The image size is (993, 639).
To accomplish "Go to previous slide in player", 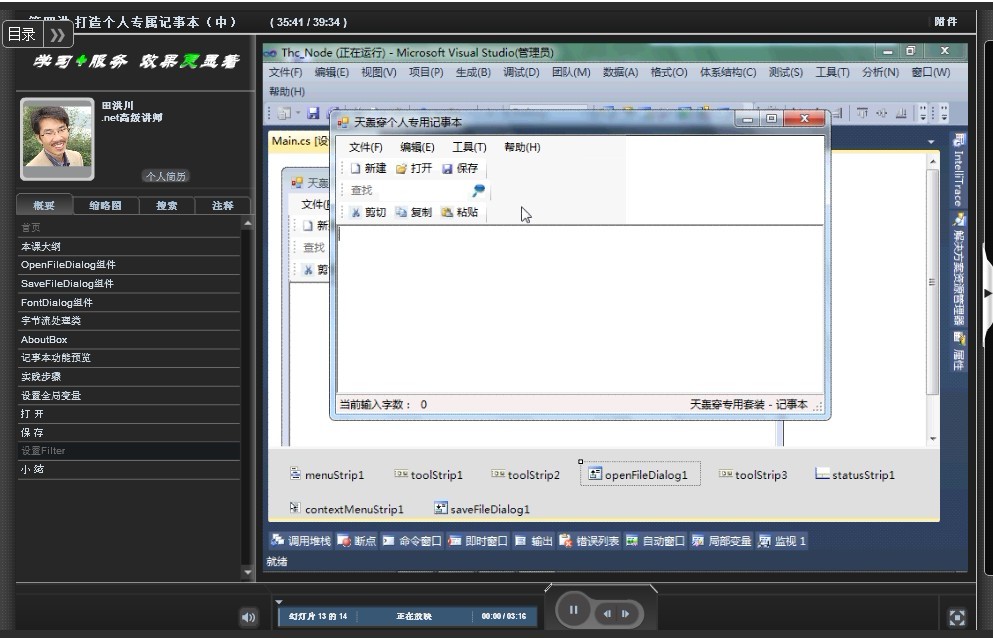I will (x=607, y=613).
